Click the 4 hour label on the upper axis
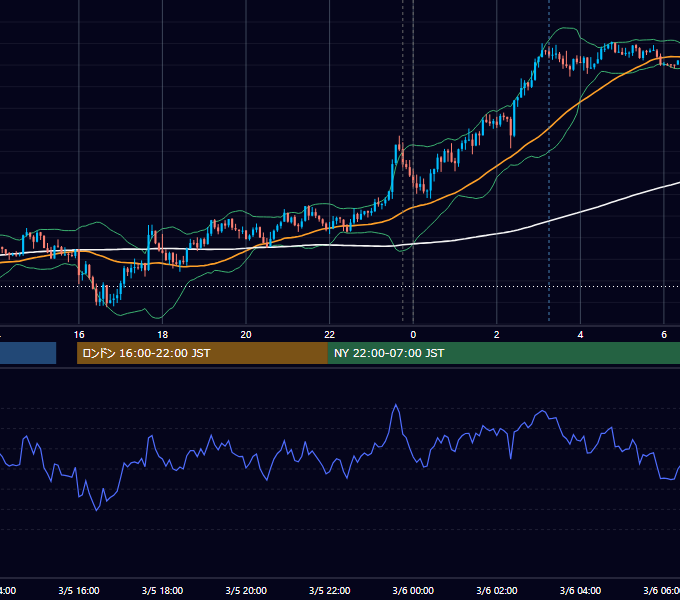 point(580,335)
